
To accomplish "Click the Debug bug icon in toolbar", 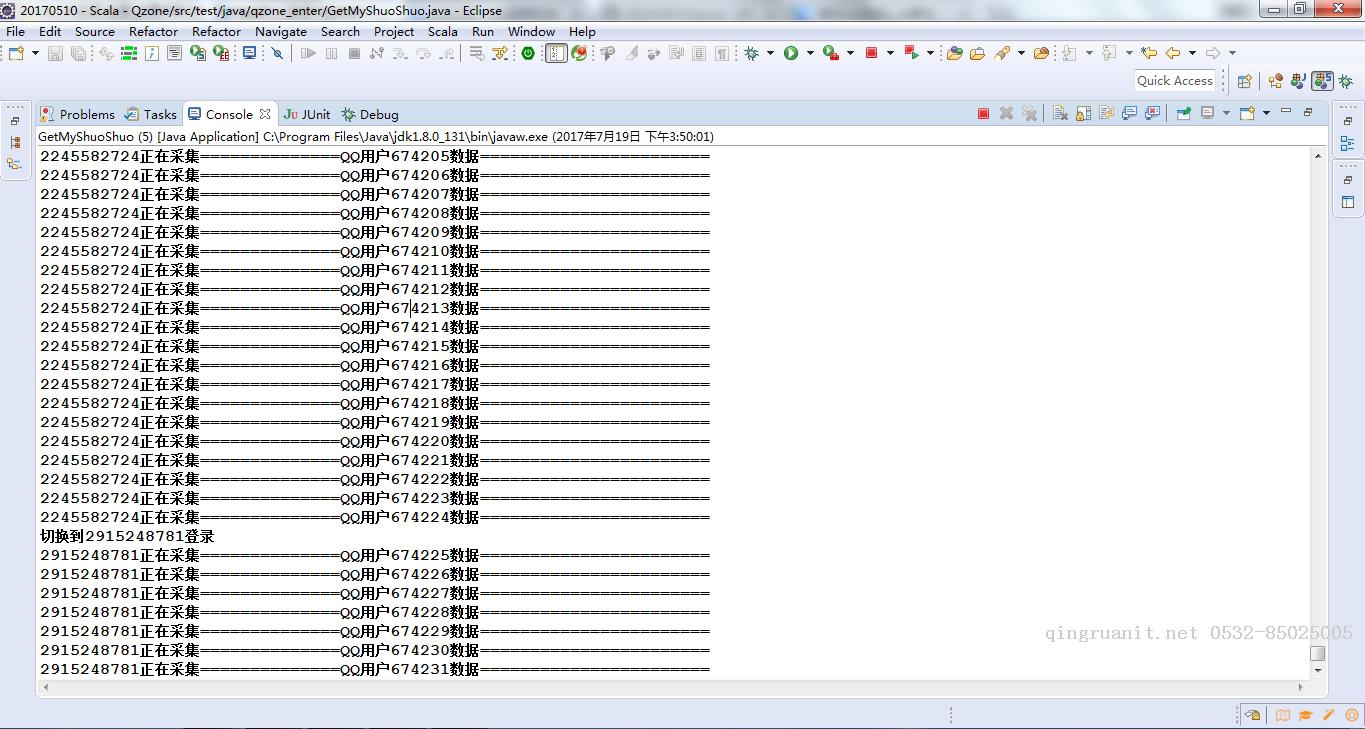I will coord(751,53).
